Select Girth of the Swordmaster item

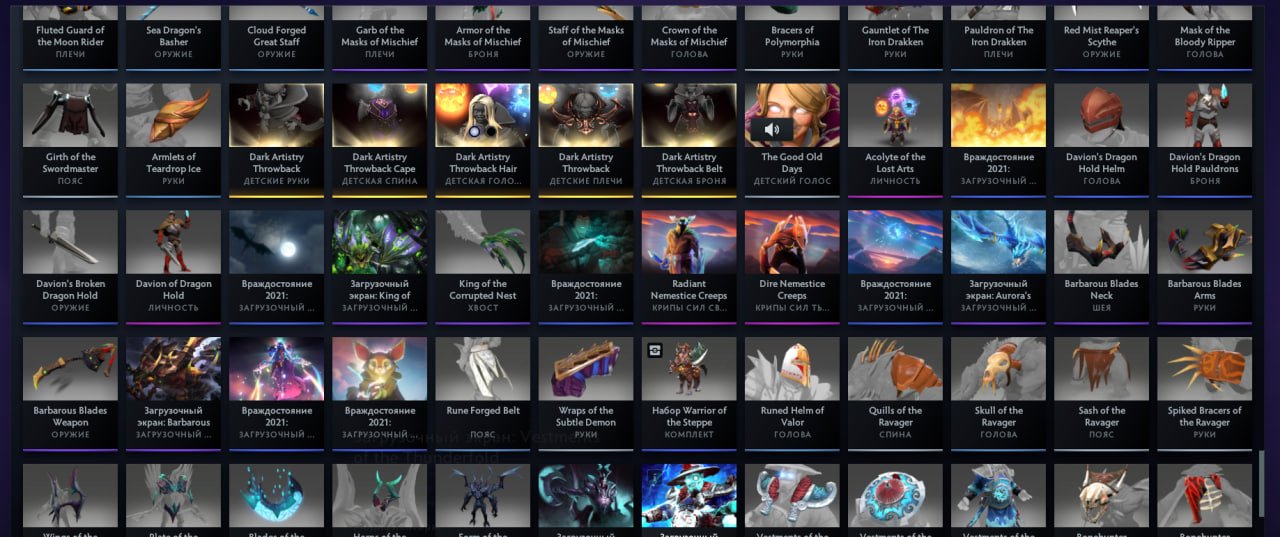pyautogui.click(x=70, y=139)
